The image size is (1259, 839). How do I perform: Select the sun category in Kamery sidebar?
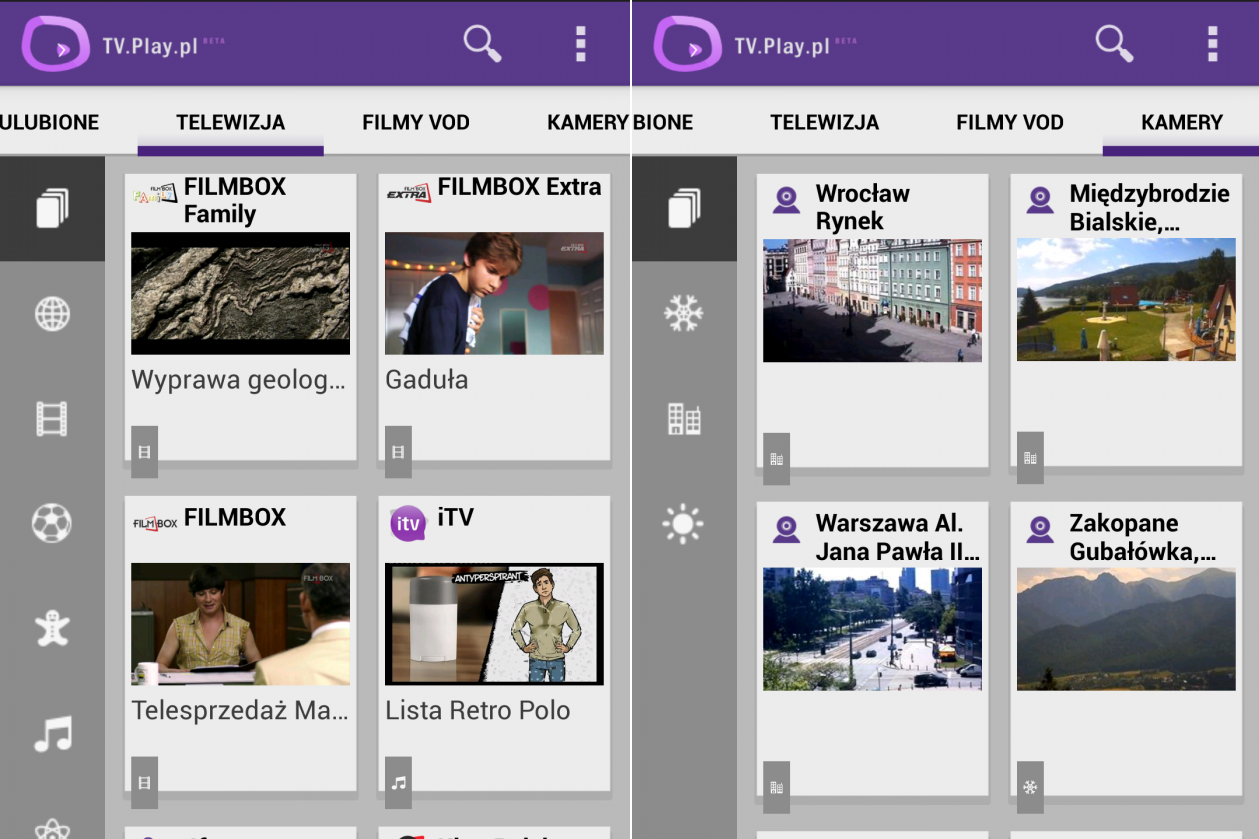tap(684, 523)
